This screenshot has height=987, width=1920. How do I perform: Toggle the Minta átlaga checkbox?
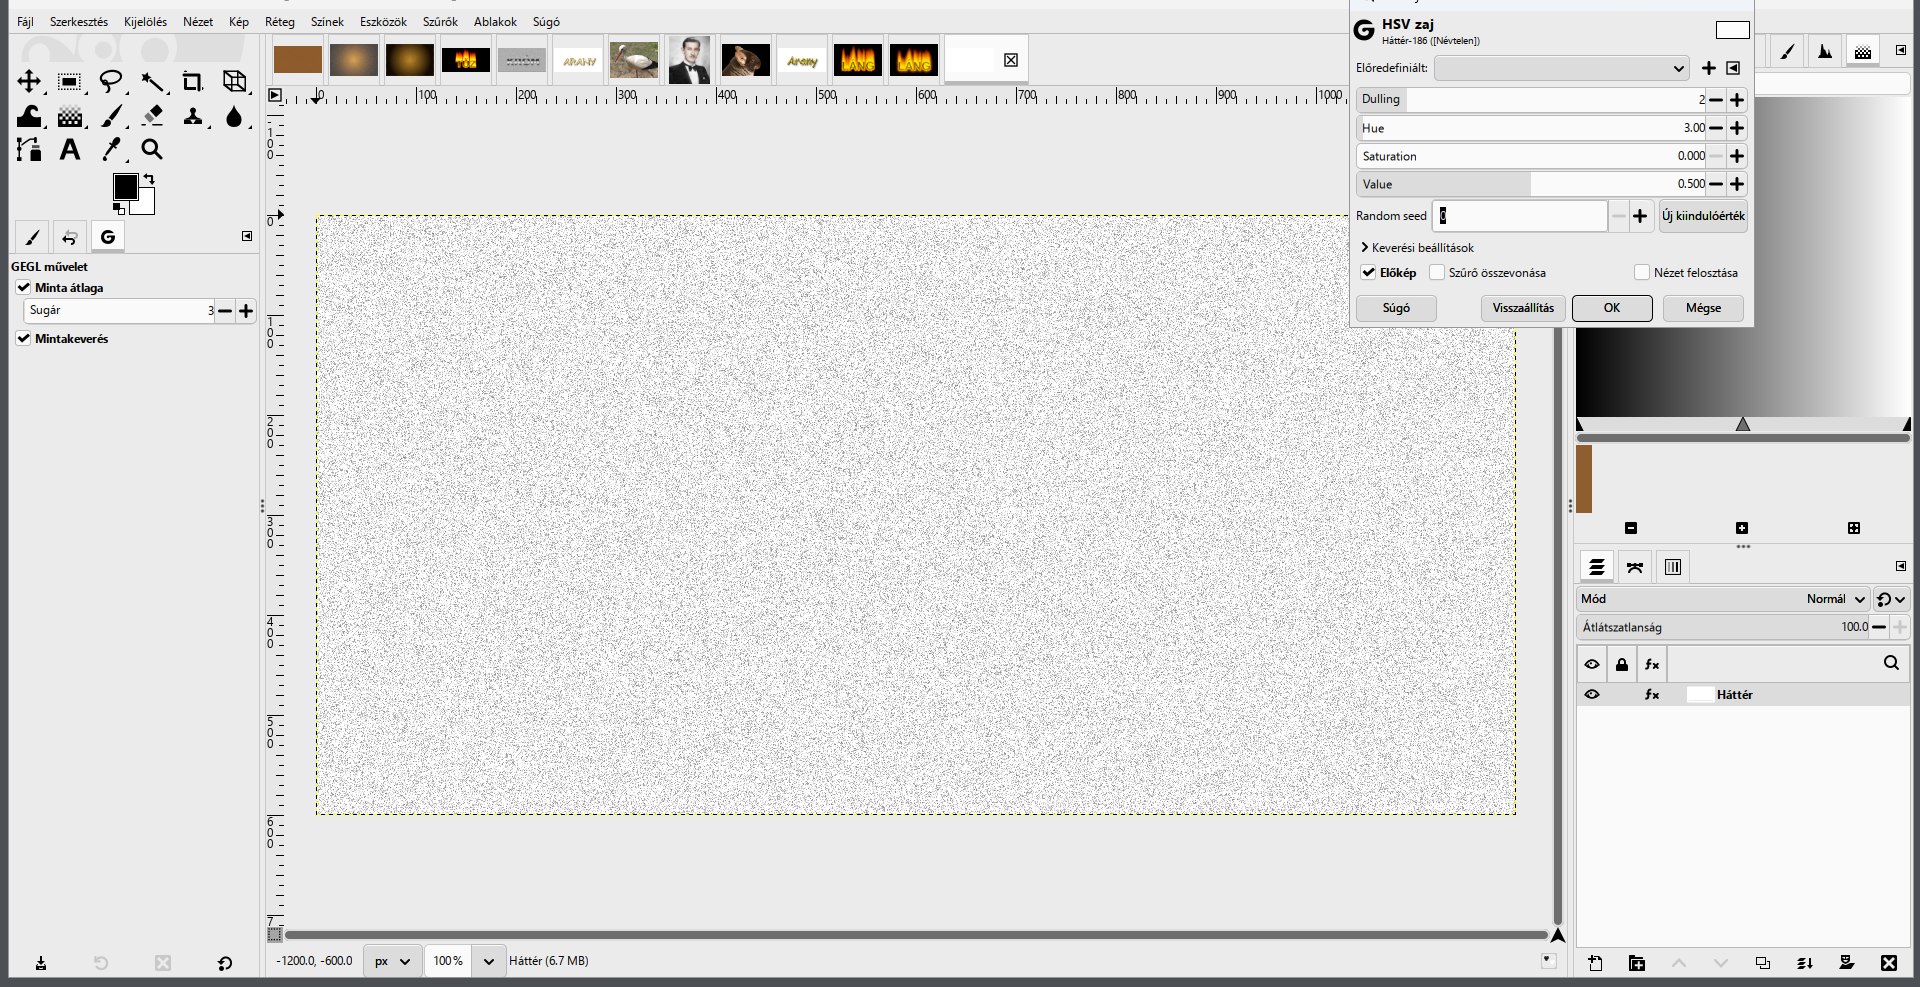(x=23, y=287)
